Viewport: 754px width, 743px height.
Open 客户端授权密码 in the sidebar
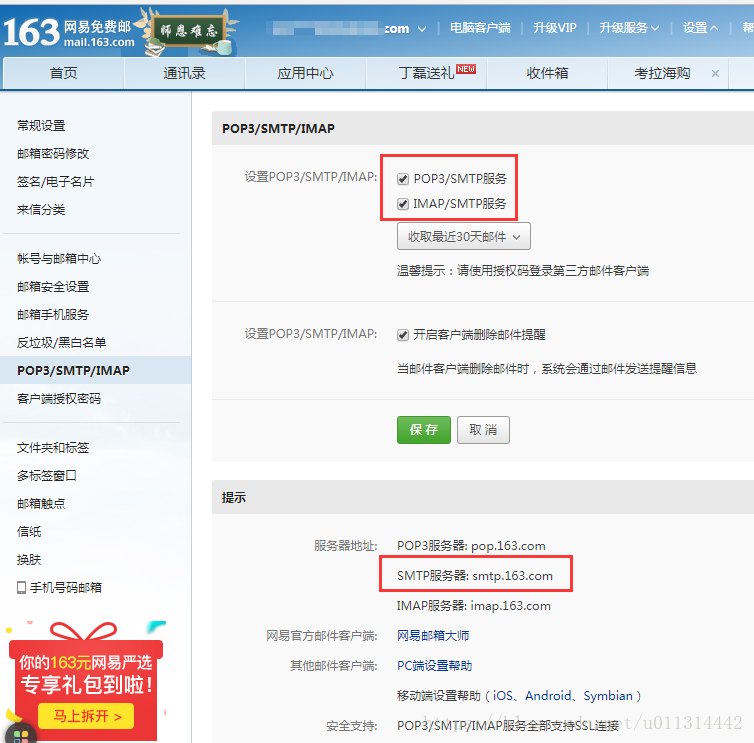pyautogui.click(x=59, y=399)
